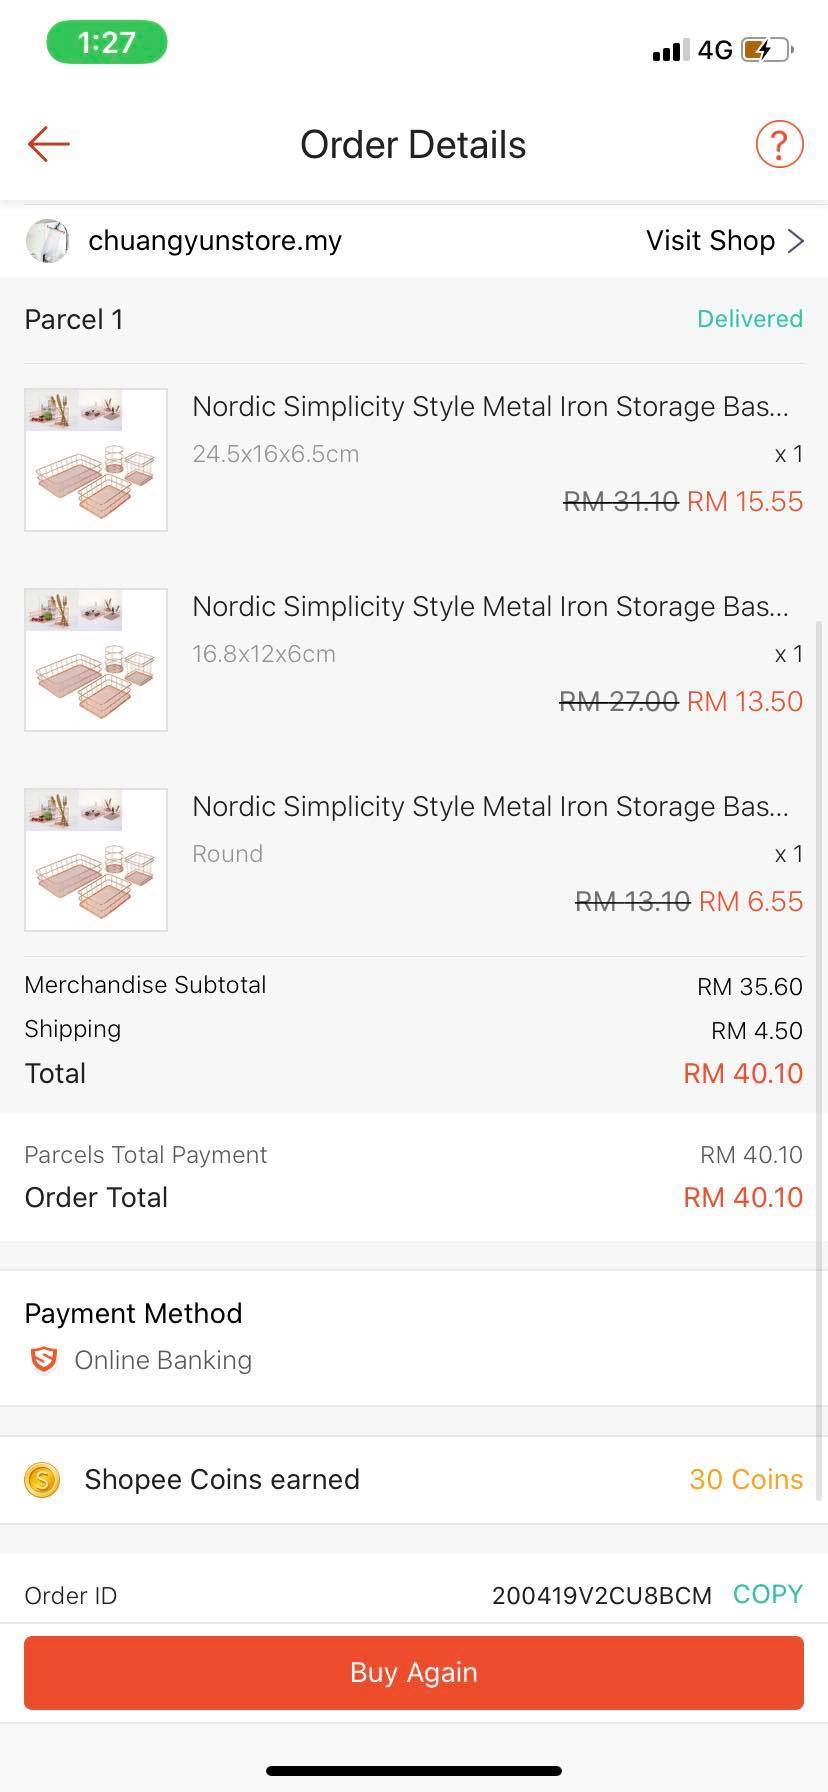Open the help question mark icon
Viewport: 828px width, 1792px height.
point(779,144)
